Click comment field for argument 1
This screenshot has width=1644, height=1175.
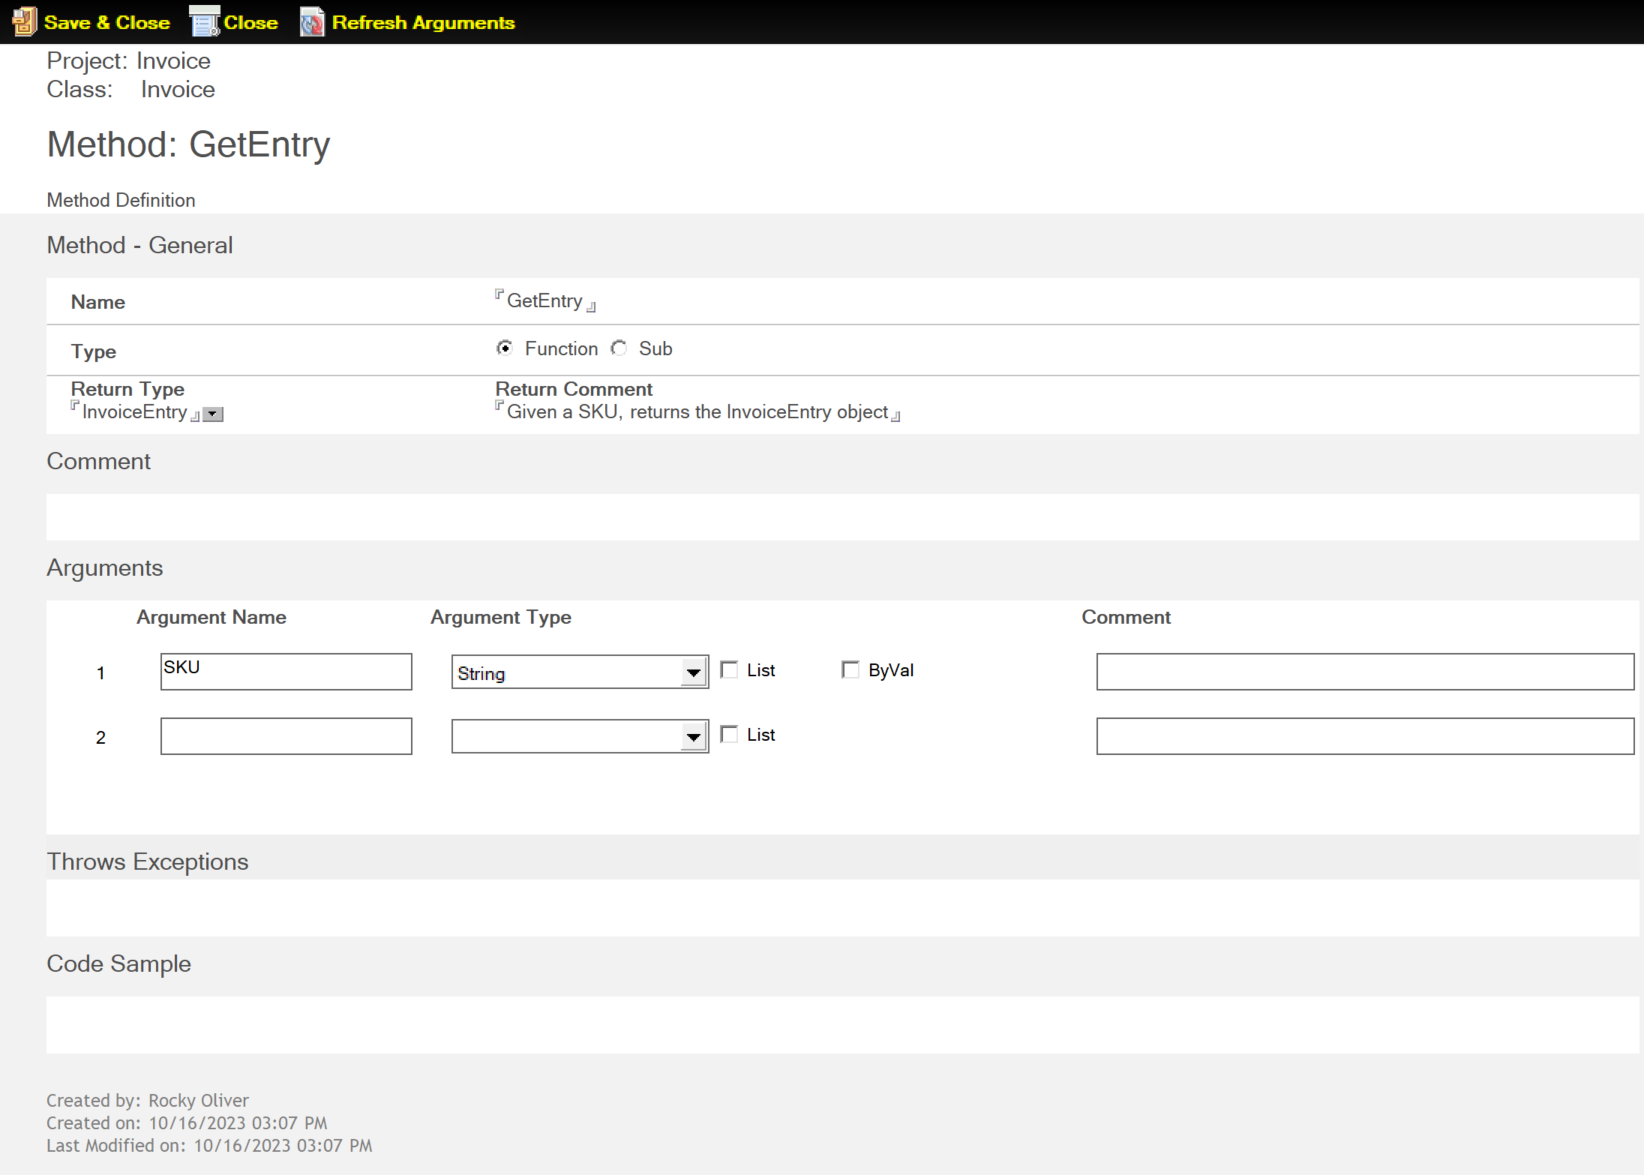1365,672
